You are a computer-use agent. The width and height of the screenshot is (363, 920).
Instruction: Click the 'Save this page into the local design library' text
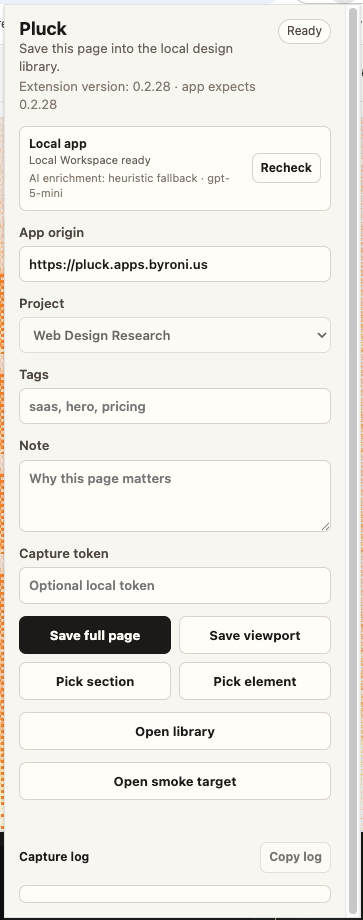coord(126,58)
